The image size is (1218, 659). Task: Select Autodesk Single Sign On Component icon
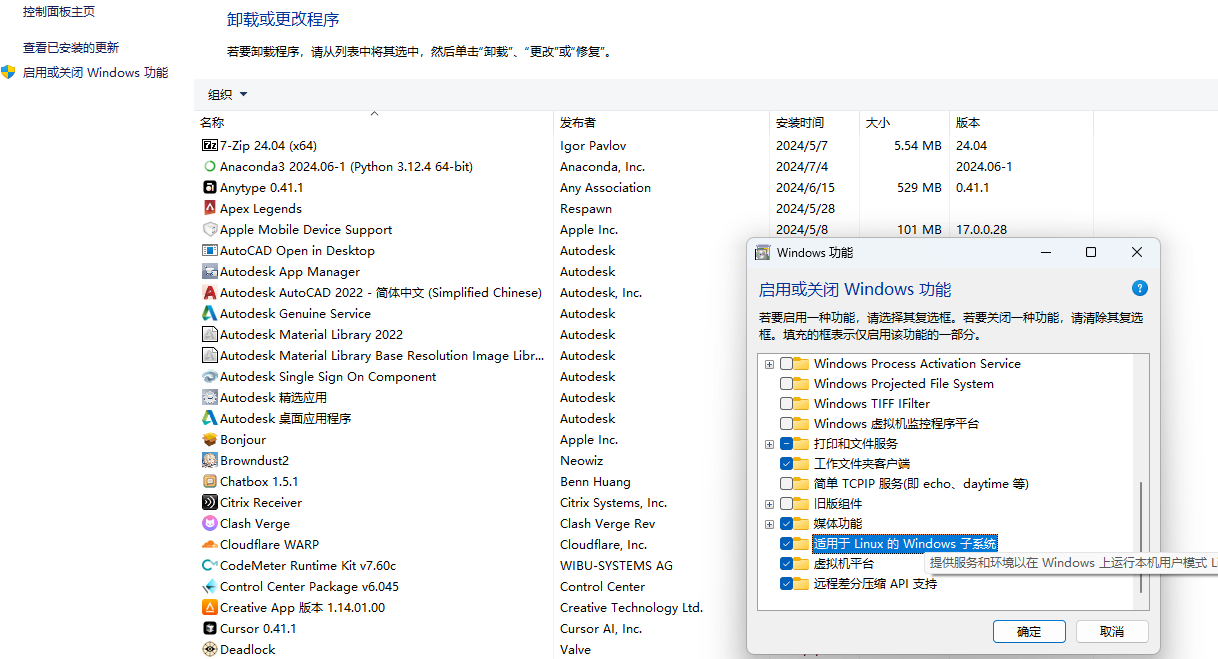pyautogui.click(x=210, y=377)
